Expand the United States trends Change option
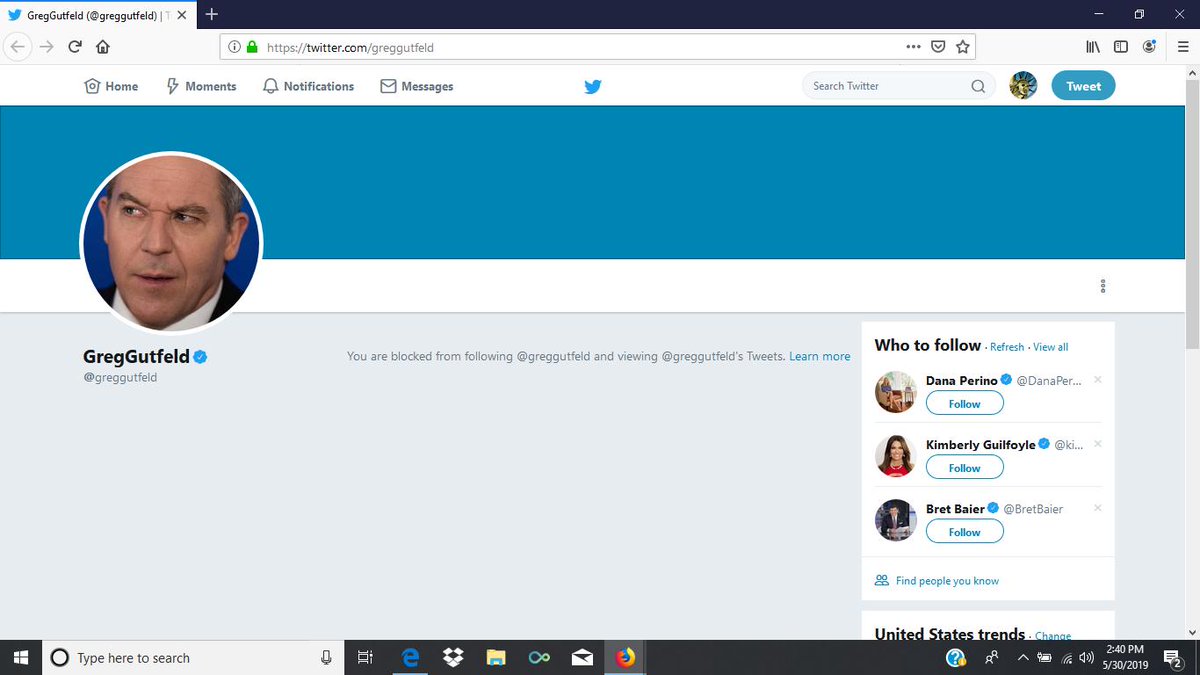1200x675 pixels. tap(1053, 636)
